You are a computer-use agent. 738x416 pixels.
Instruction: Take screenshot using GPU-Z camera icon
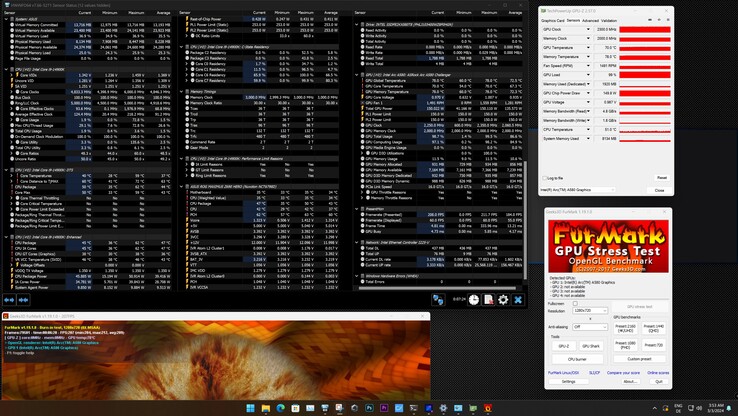650,20
